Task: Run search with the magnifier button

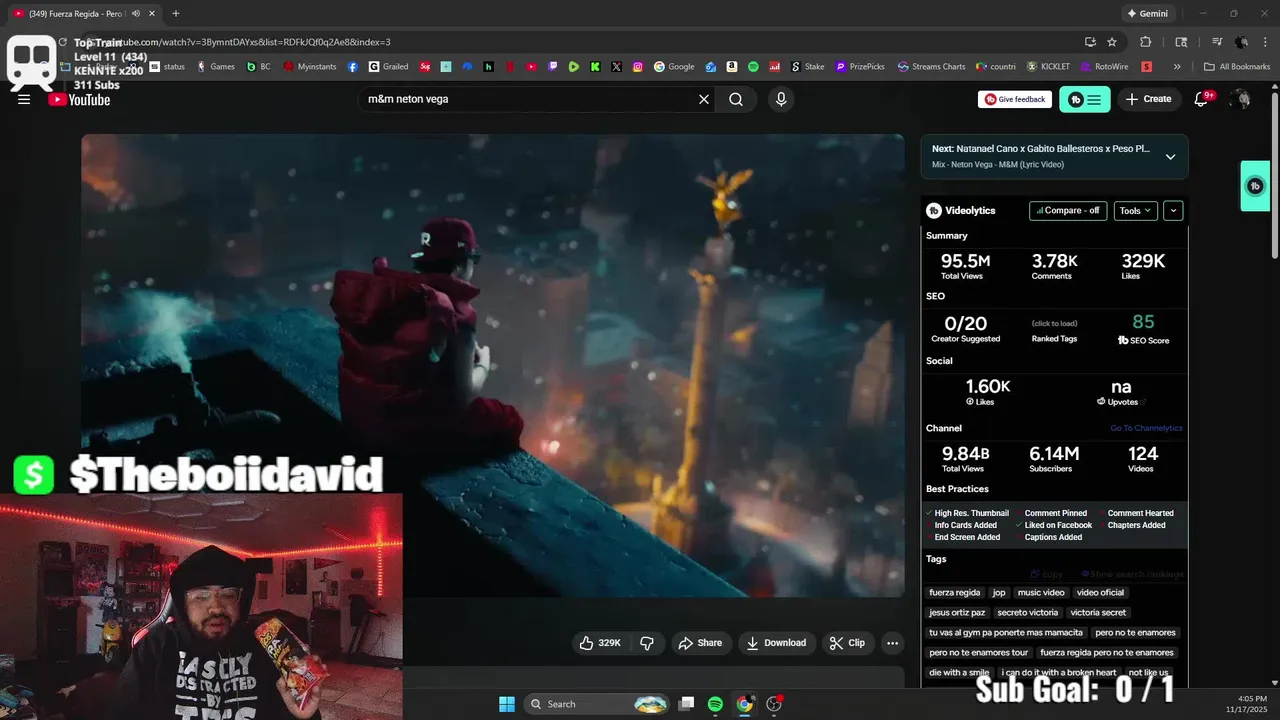Action: [736, 99]
